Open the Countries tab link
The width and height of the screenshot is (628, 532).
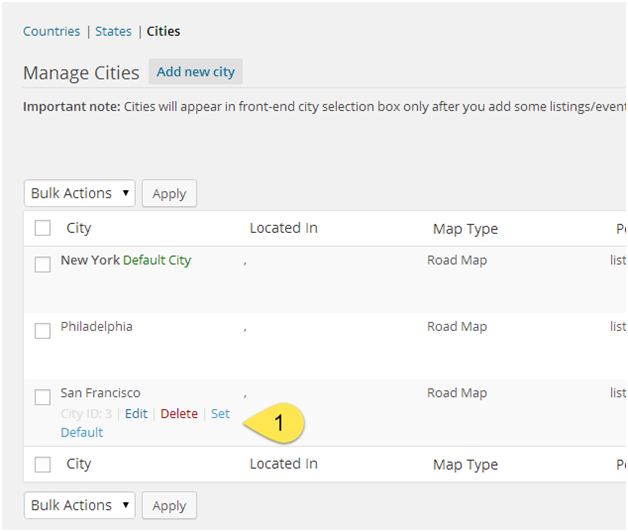51,31
